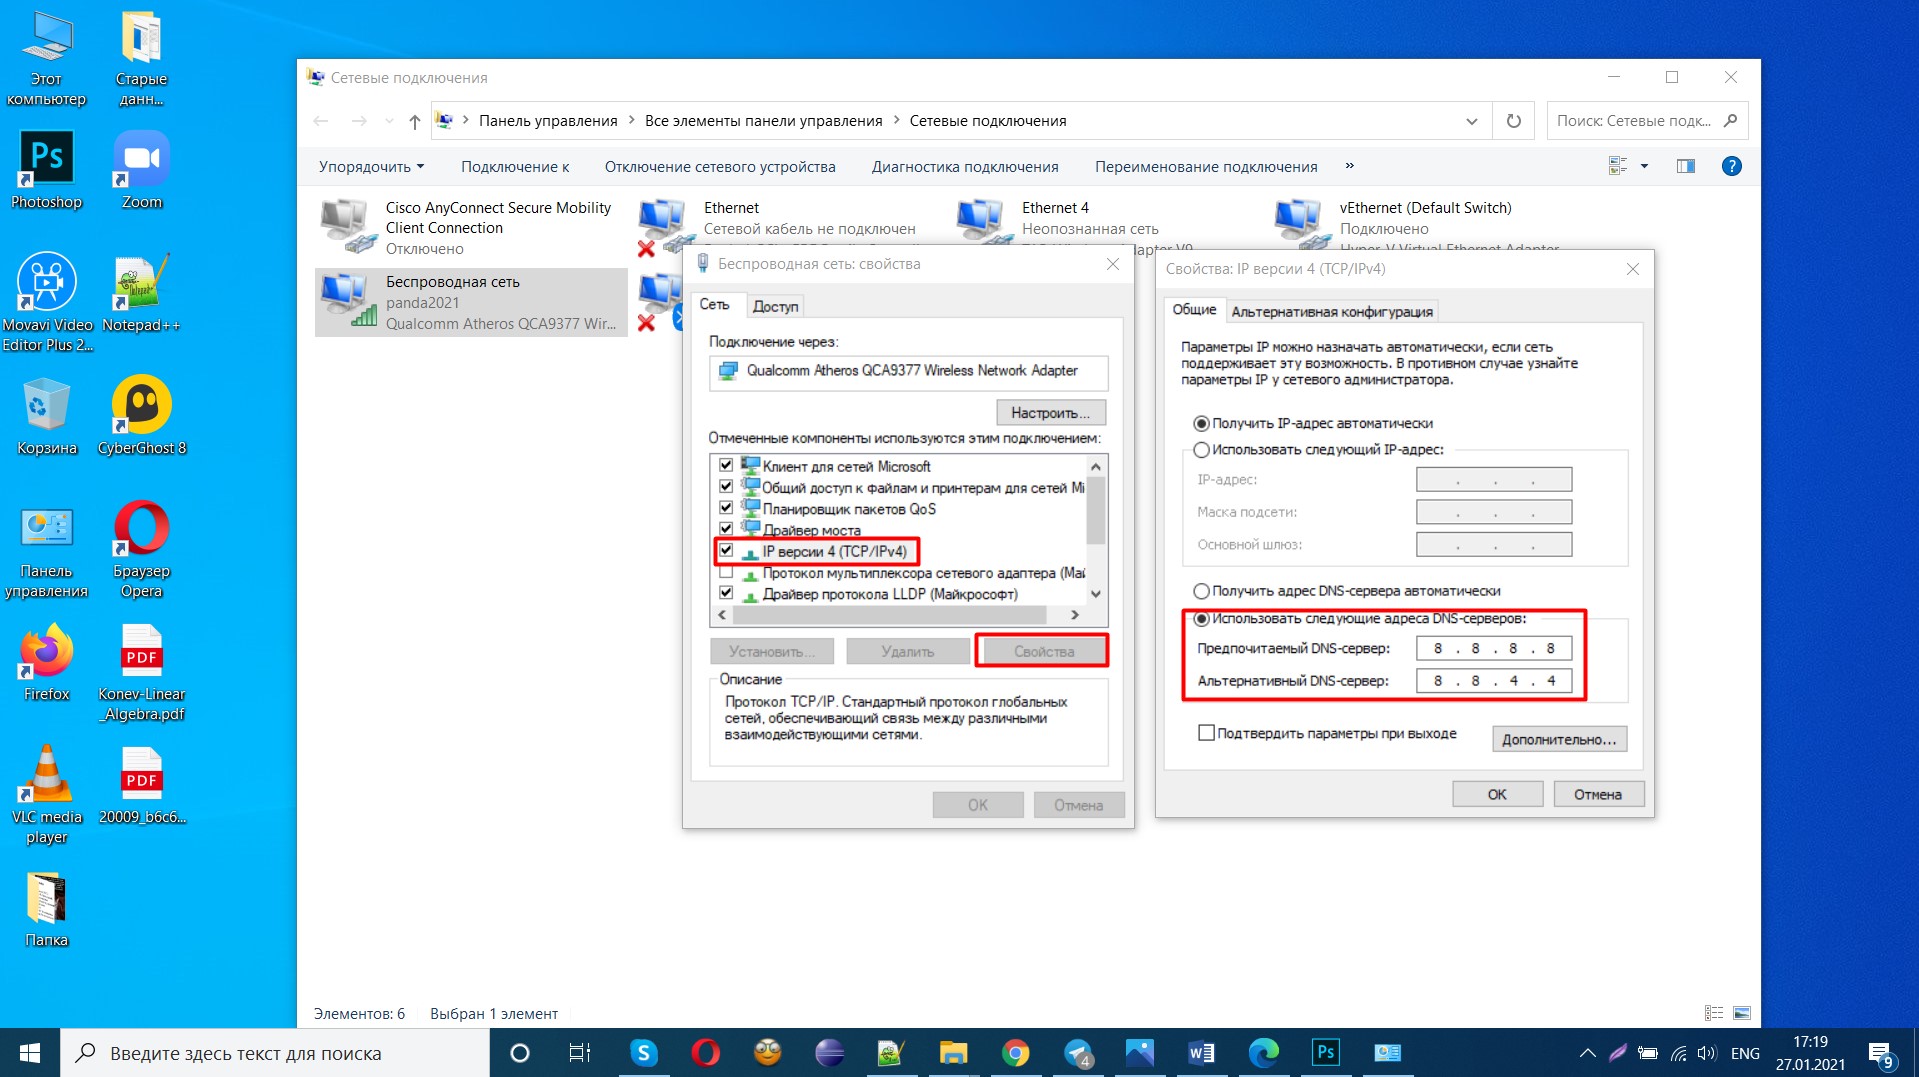Viewport: 1919px width, 1077px height.
Task: Open the Альтернативная конфигурация tab
Action: tap(1331, 311)
